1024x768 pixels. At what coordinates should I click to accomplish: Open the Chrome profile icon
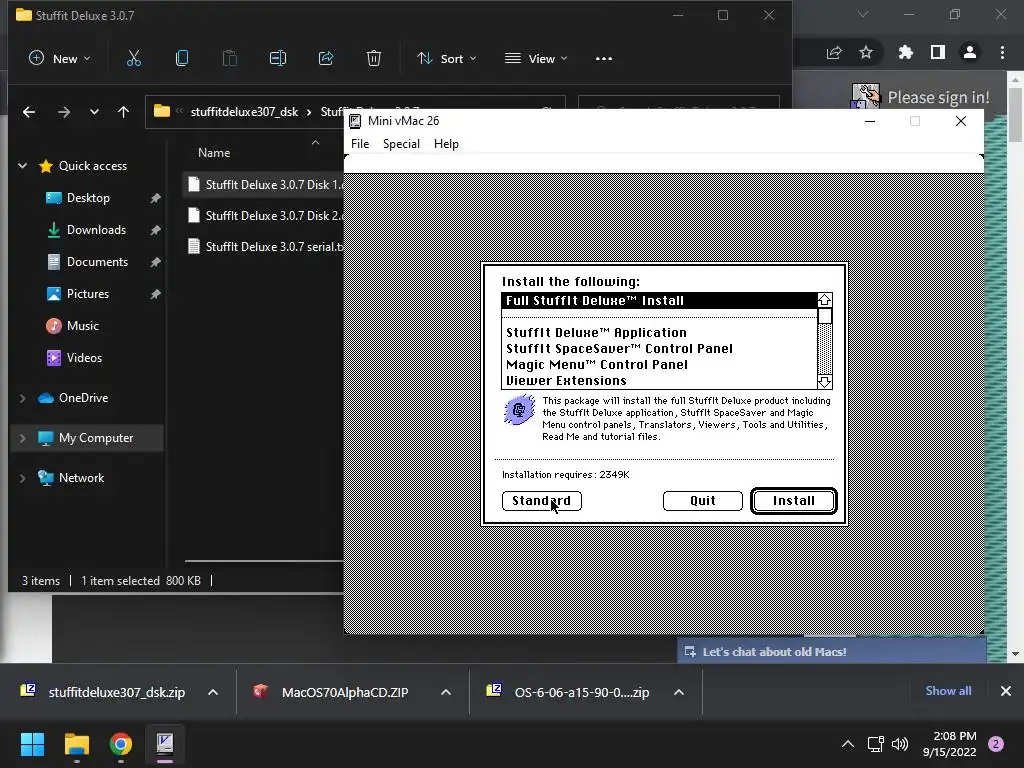click(970, 52)
